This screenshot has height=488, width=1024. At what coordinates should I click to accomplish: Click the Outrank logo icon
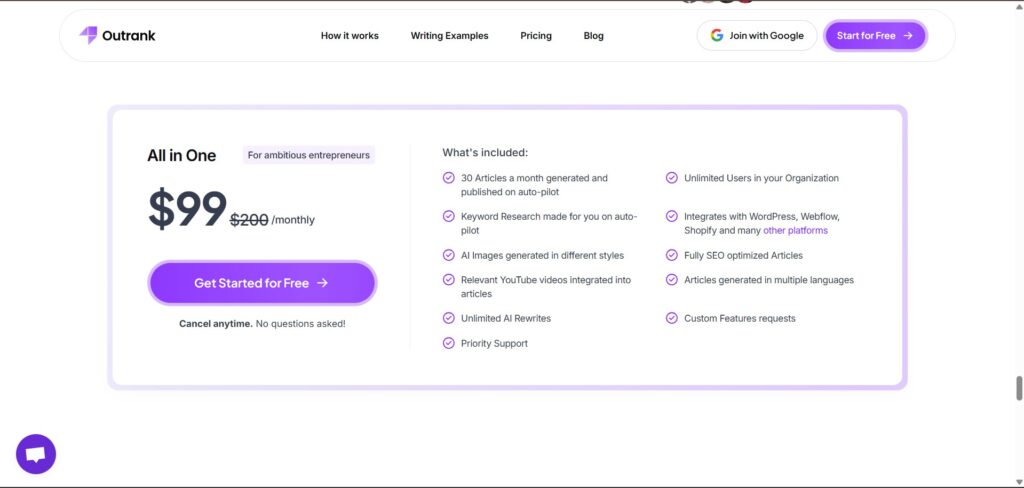(x=88, y=35)
